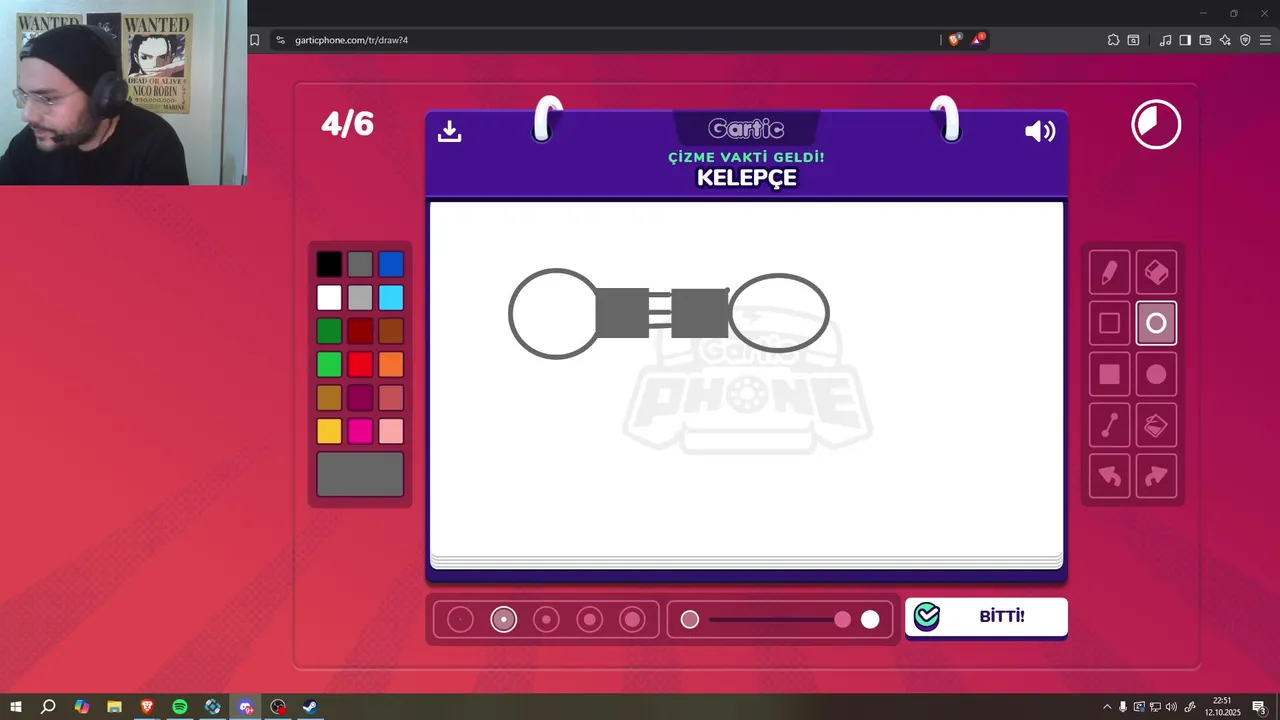Open Windows Start menu
1280x720 pixels.
[16, 706]
